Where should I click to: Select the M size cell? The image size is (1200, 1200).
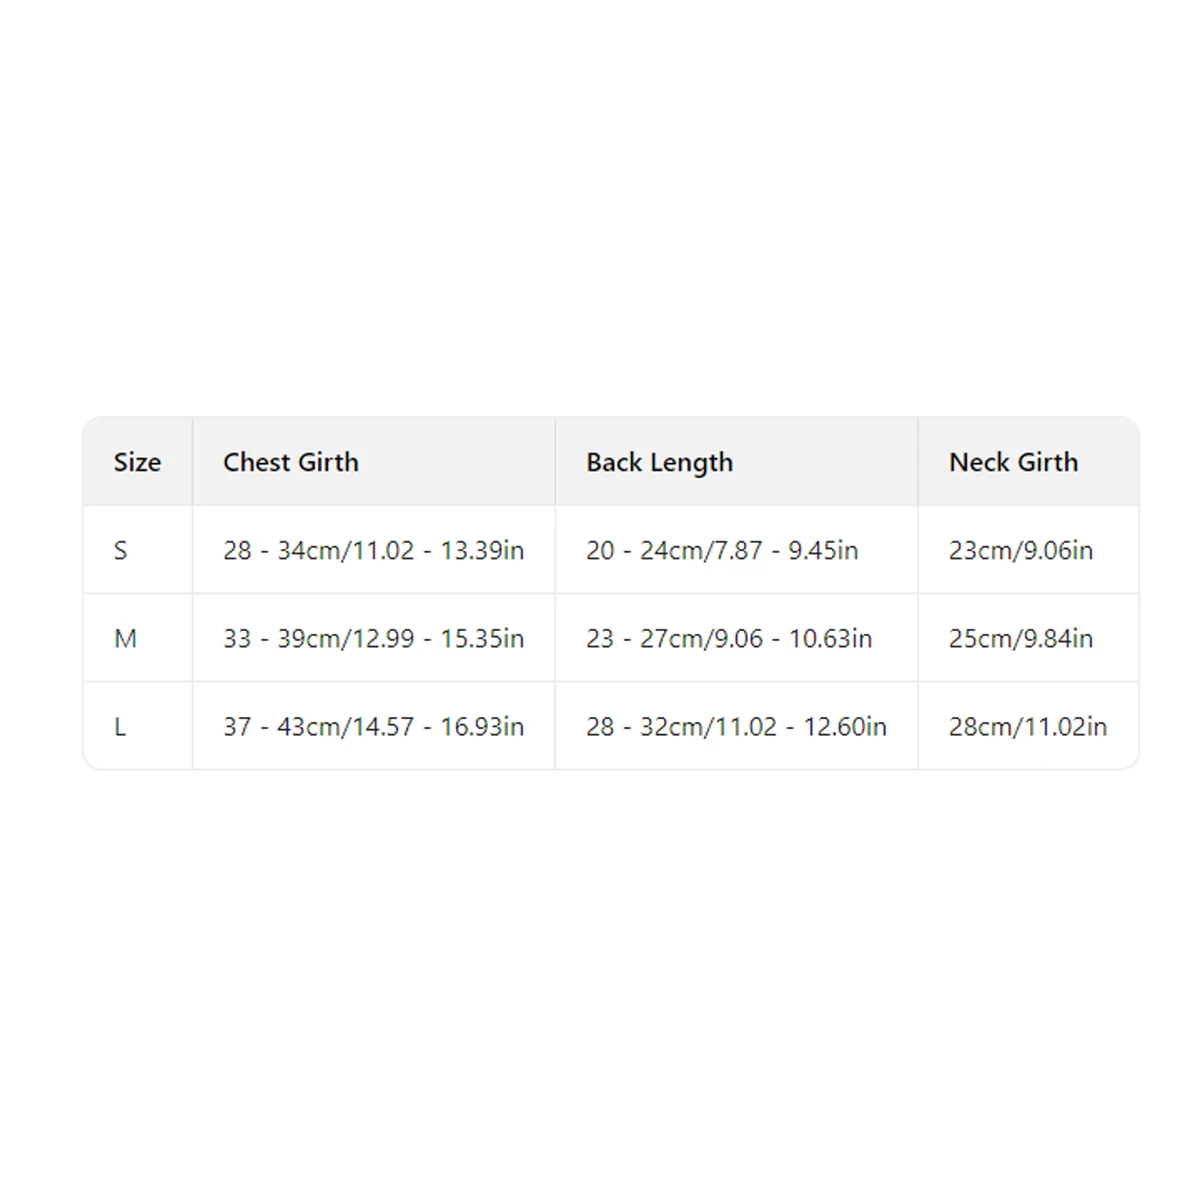click(x=137, y=638)
